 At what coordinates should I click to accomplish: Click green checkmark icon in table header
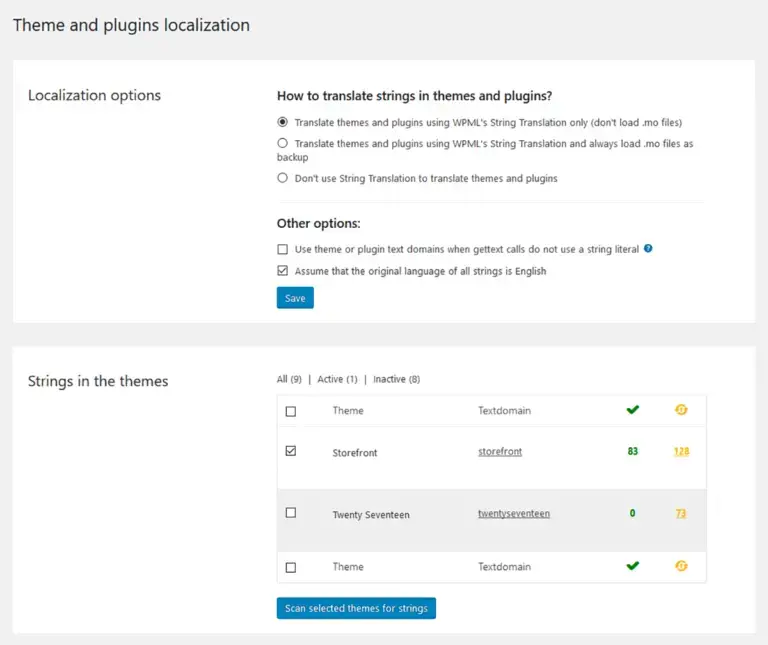(x=633, y=409)
